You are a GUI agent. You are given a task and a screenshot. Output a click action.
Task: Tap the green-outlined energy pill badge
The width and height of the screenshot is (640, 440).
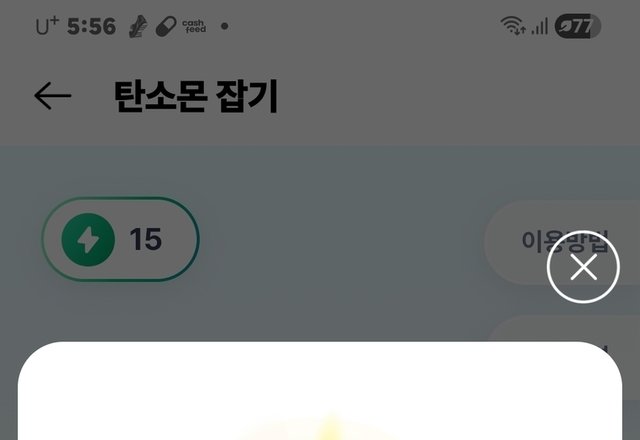click(x=120, y=239)
